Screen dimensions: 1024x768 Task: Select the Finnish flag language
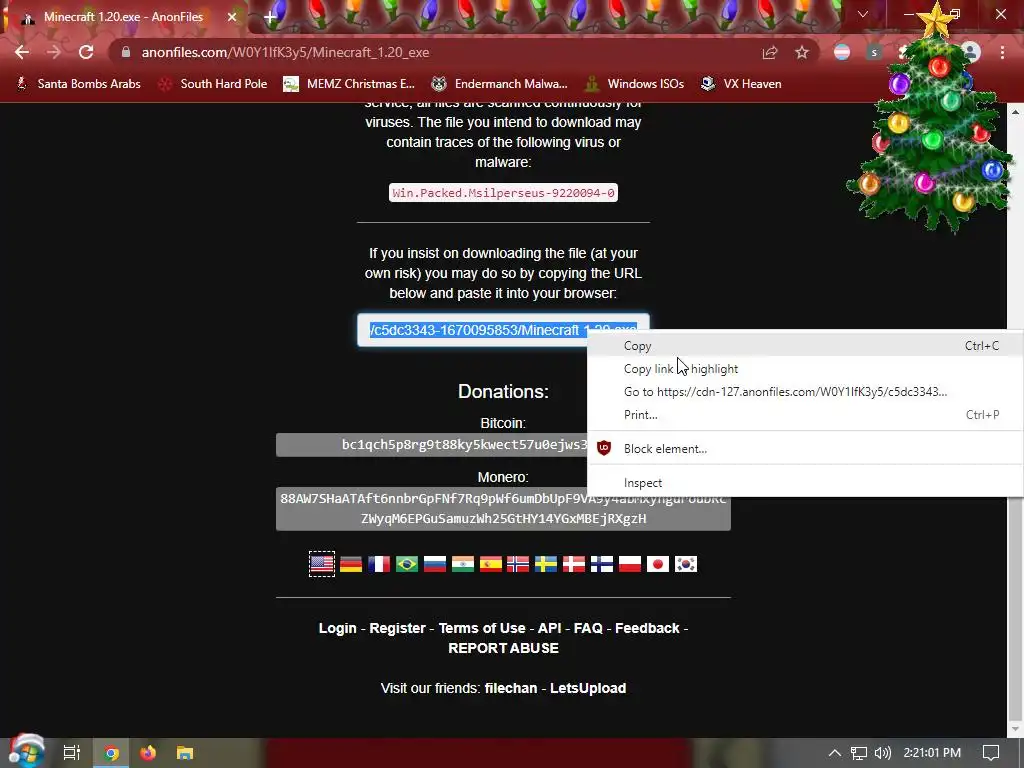pyautogui.click(x=602, y=564)
